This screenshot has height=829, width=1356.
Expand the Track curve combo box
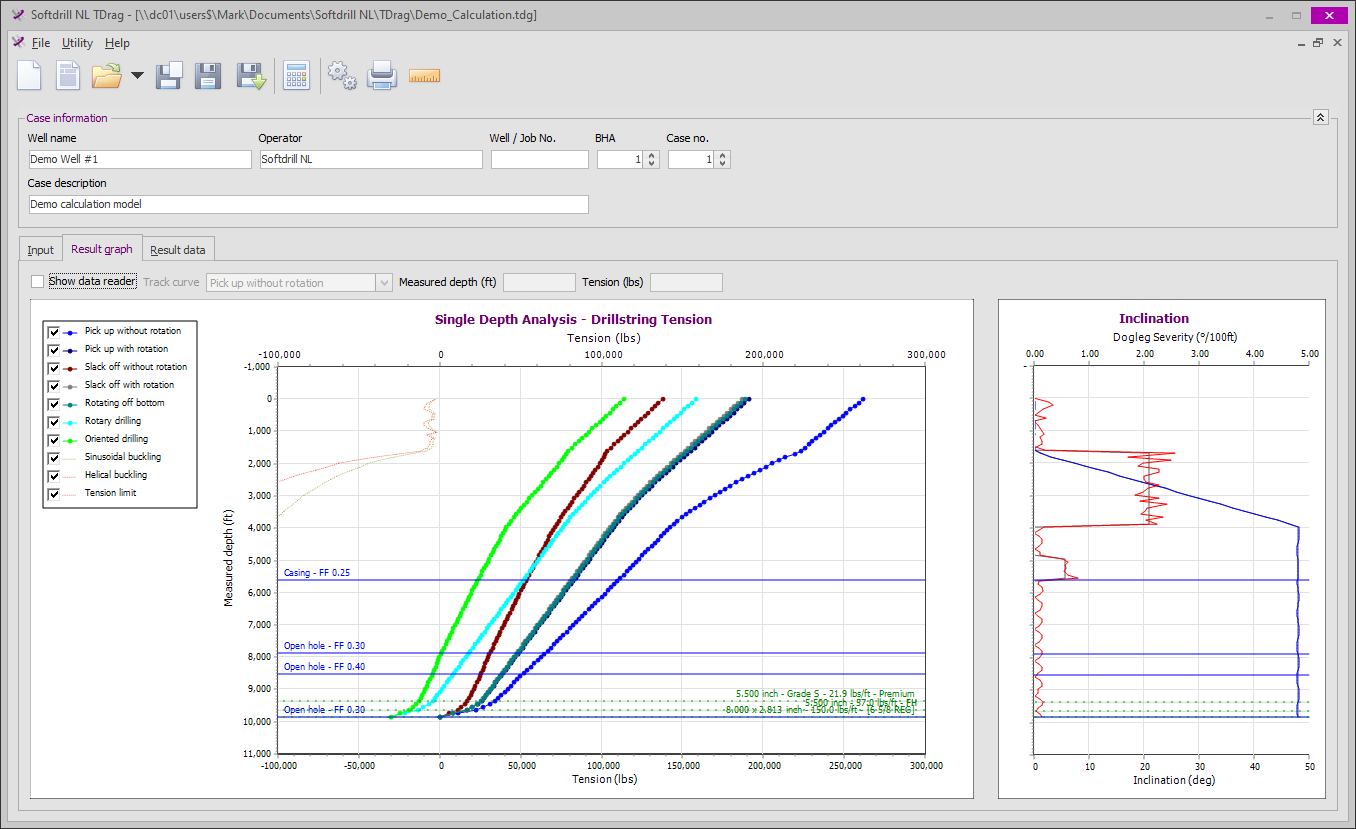pos(384,283)
